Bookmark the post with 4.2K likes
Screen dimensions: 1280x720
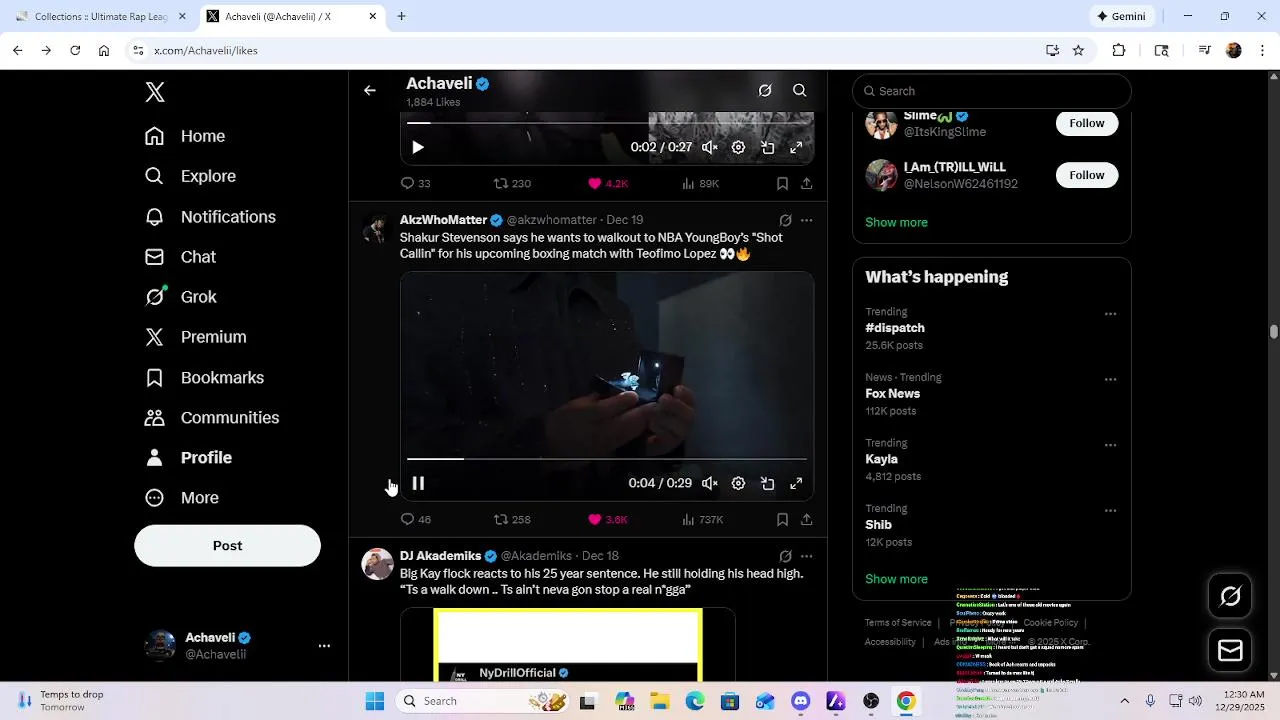[782, 184]
